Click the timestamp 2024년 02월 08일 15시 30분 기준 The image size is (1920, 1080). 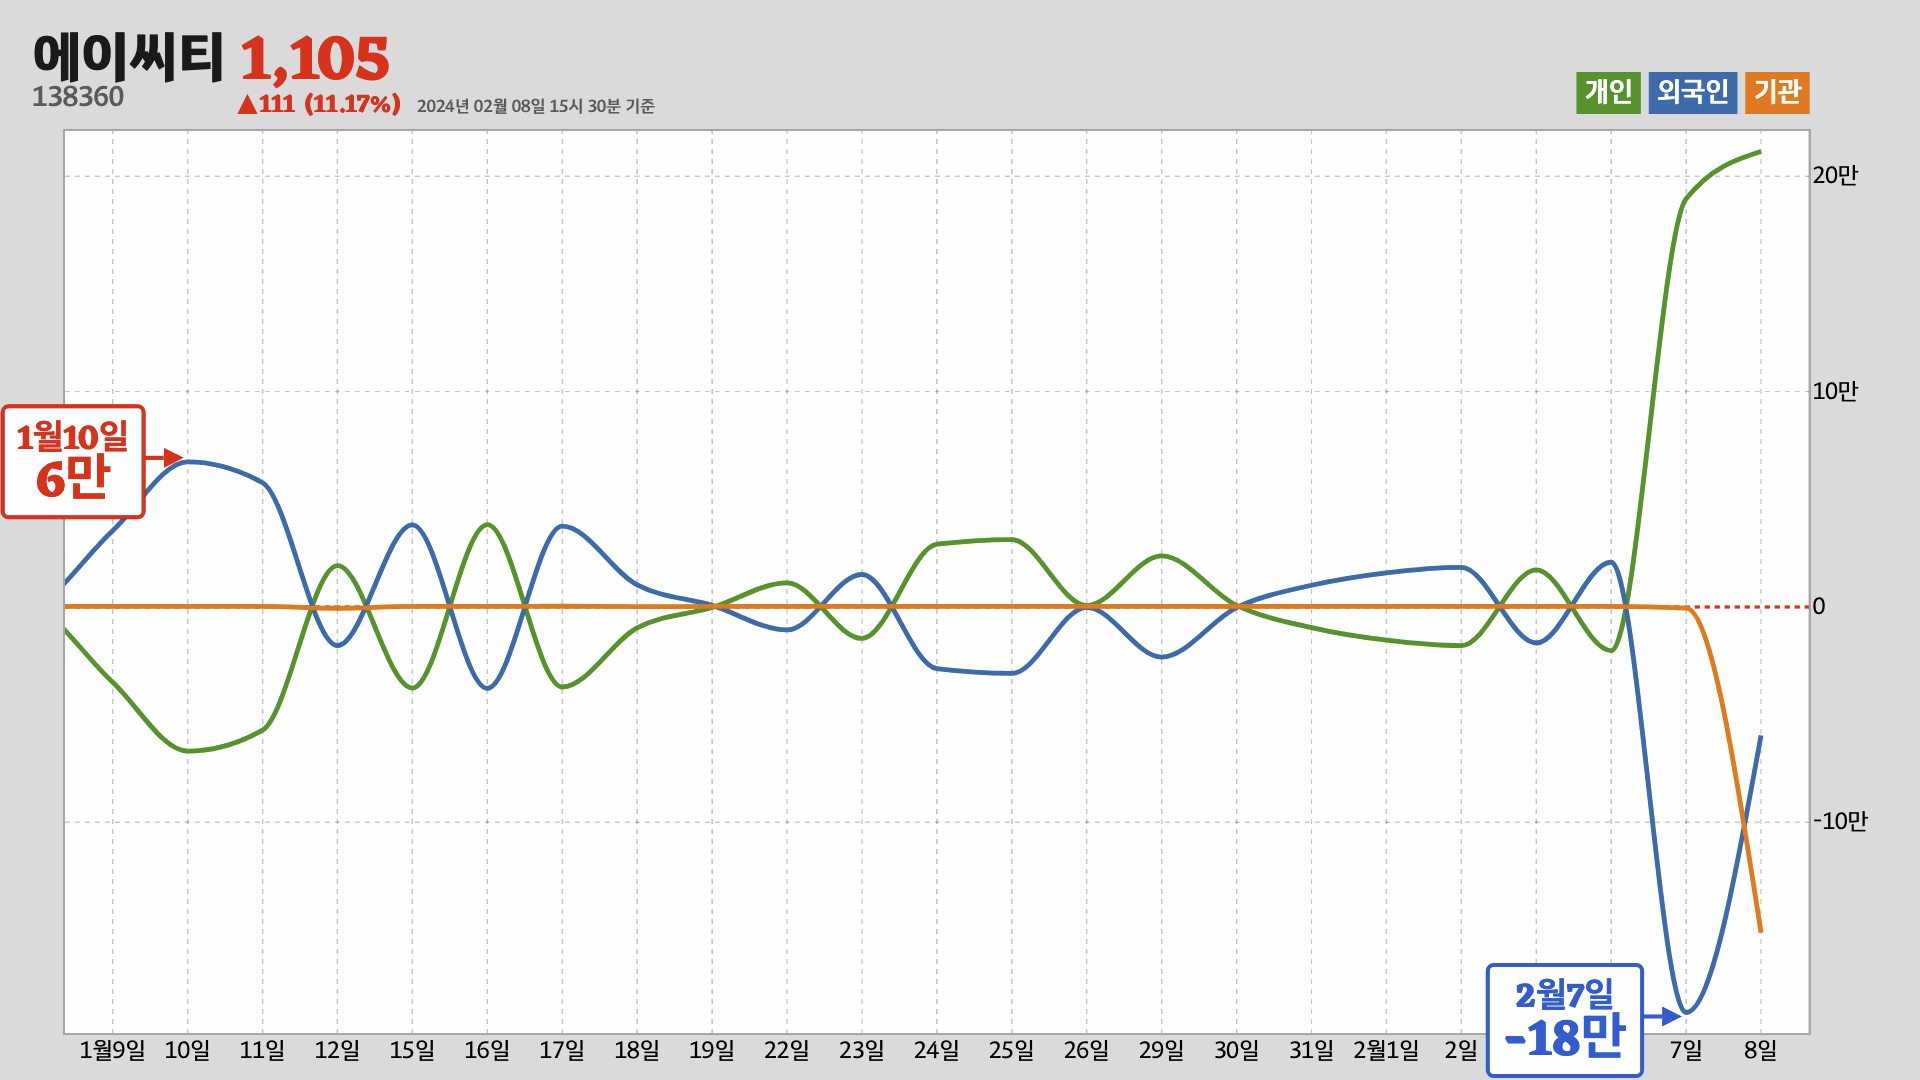535,106
